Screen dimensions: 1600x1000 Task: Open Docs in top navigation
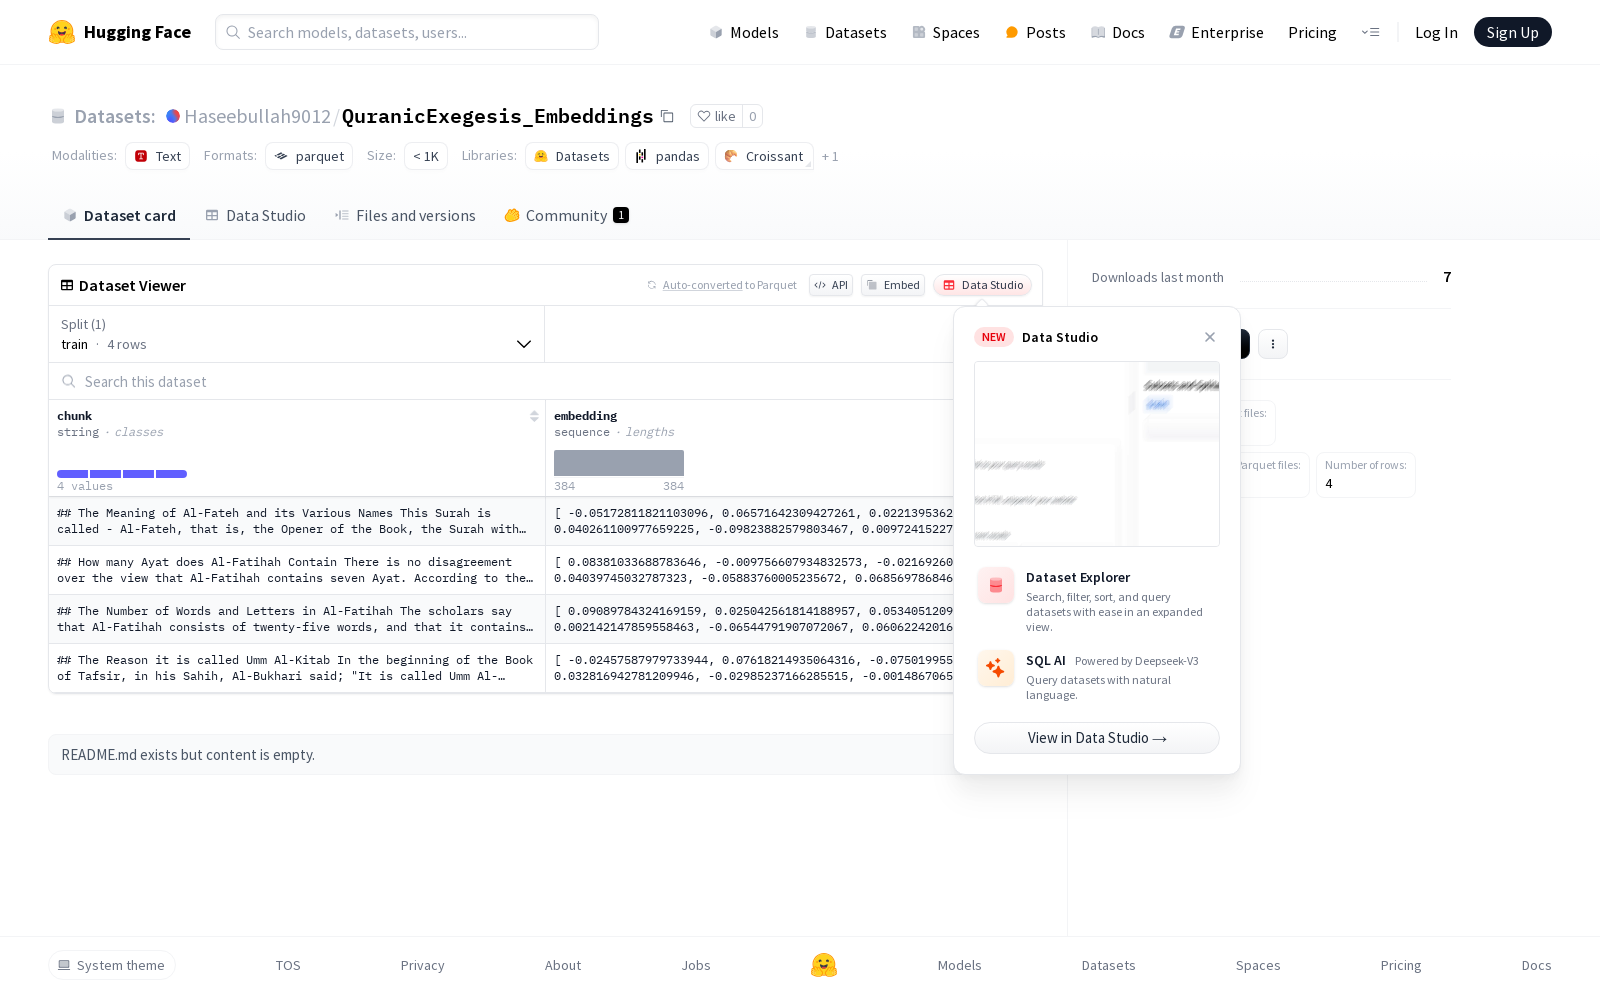pos(1118,32)
